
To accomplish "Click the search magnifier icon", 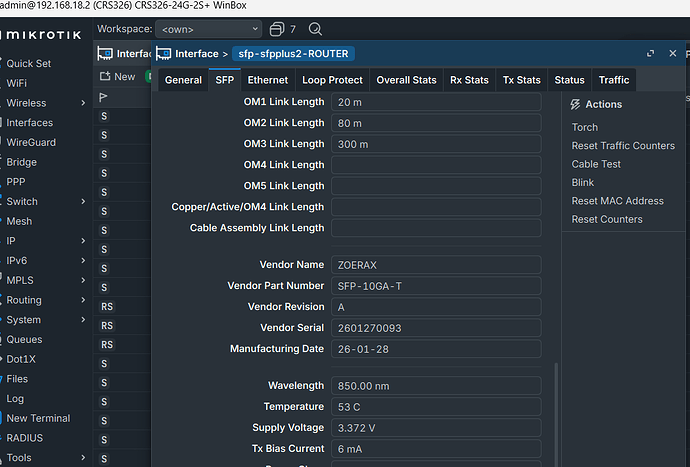I will [315, 29].
